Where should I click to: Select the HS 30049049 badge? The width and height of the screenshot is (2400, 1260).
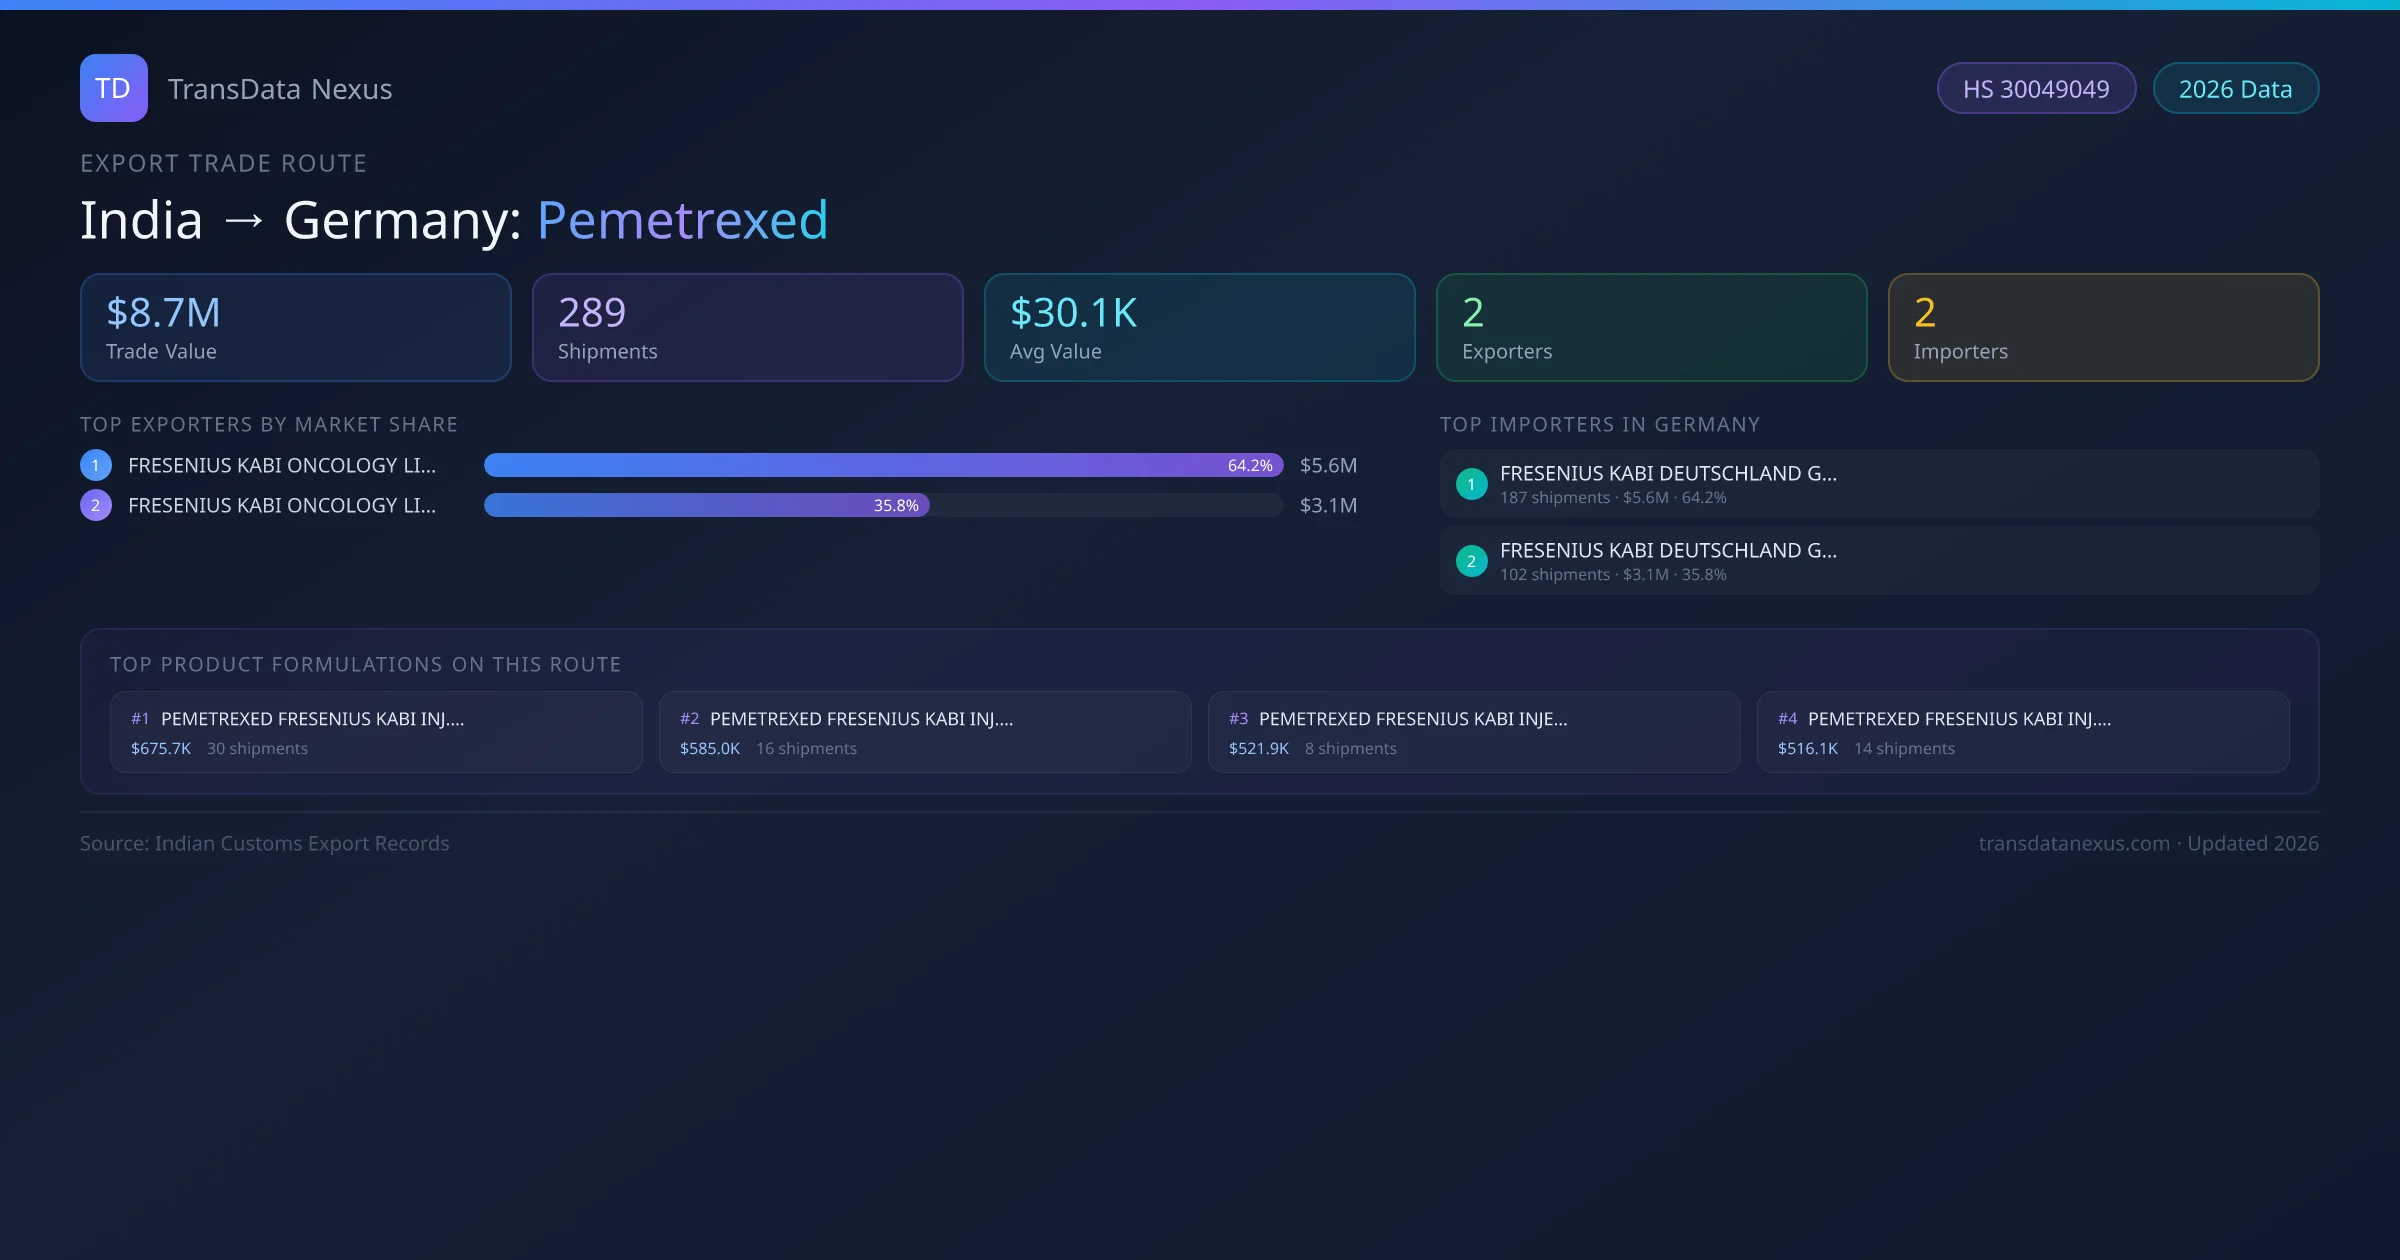[2036, 89]
